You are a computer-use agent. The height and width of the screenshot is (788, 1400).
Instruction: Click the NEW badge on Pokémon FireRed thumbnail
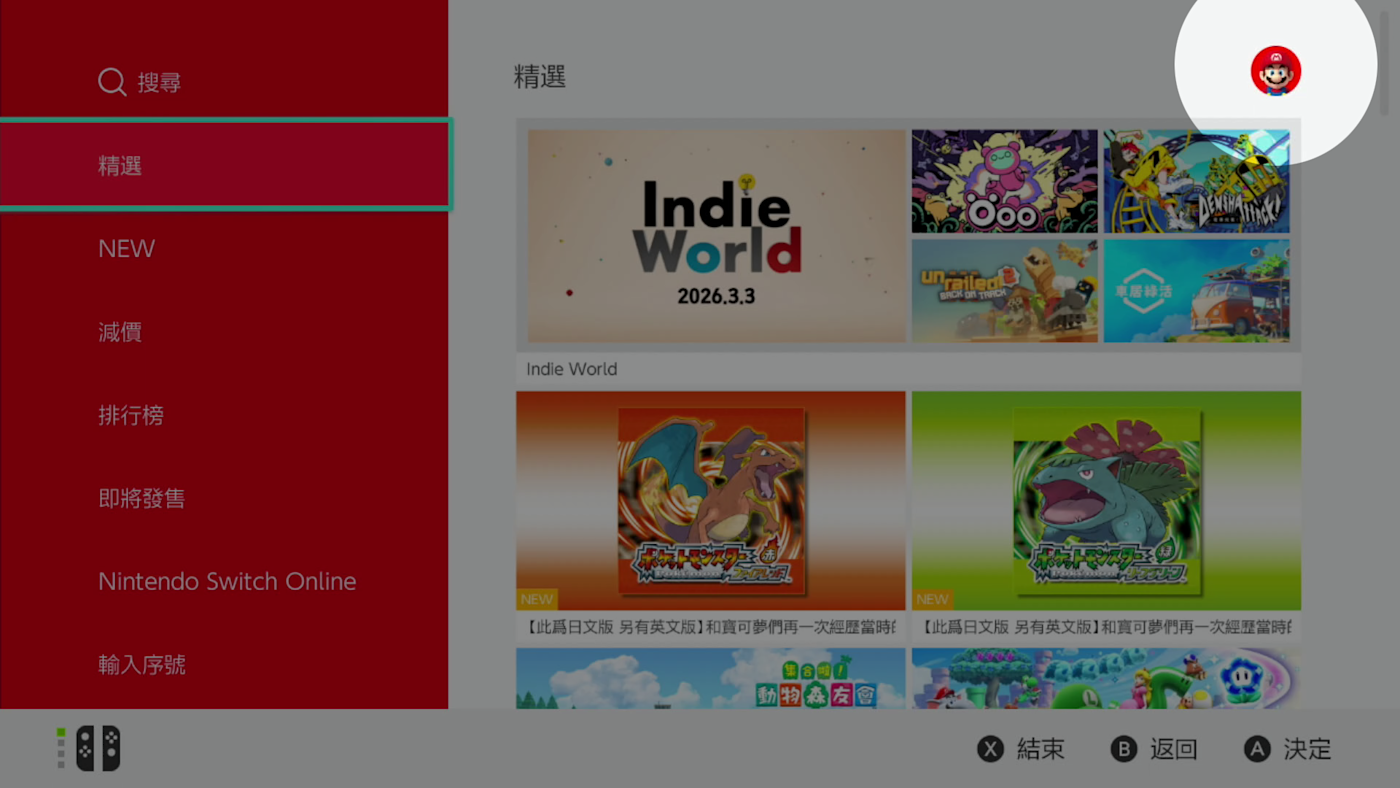tap(537, 599)
